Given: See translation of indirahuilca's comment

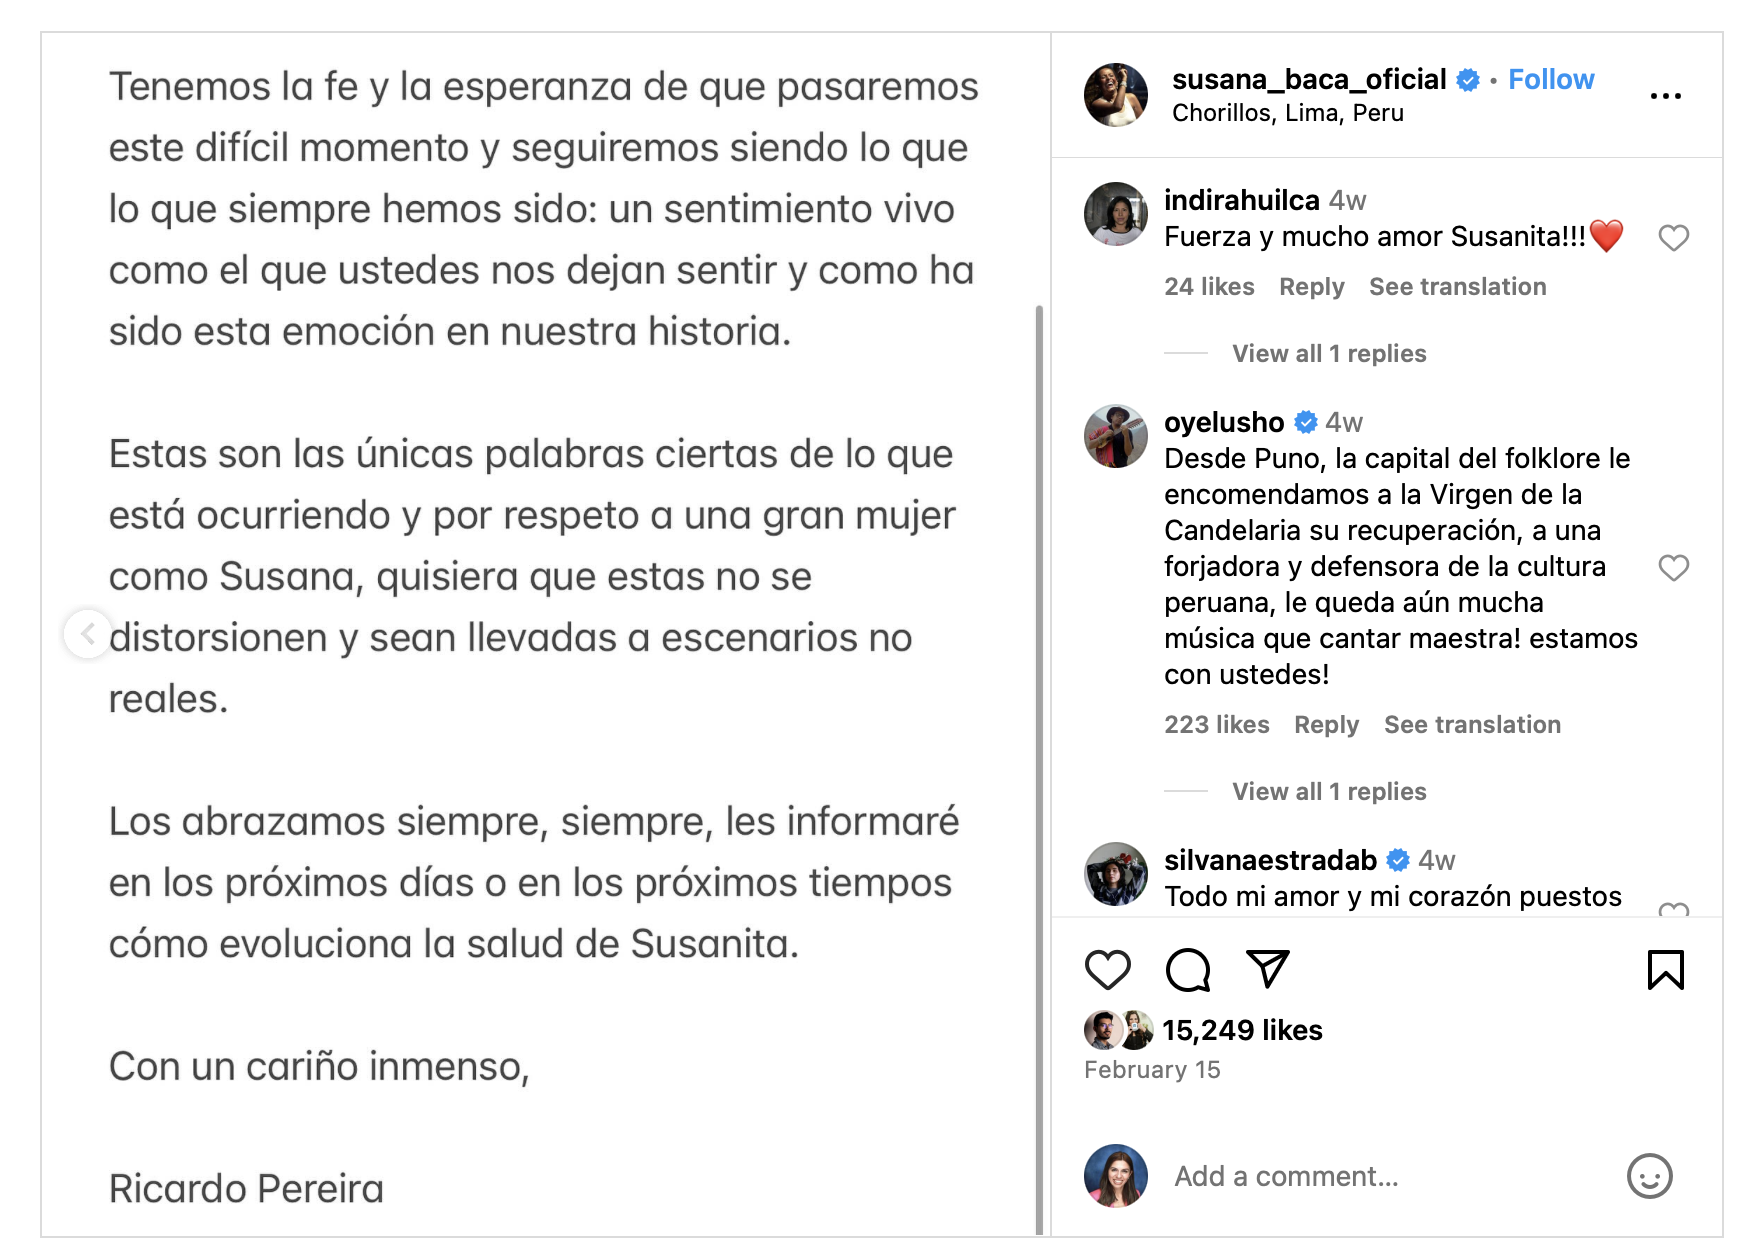Looking at the screenshot, I should point(1457,287).
